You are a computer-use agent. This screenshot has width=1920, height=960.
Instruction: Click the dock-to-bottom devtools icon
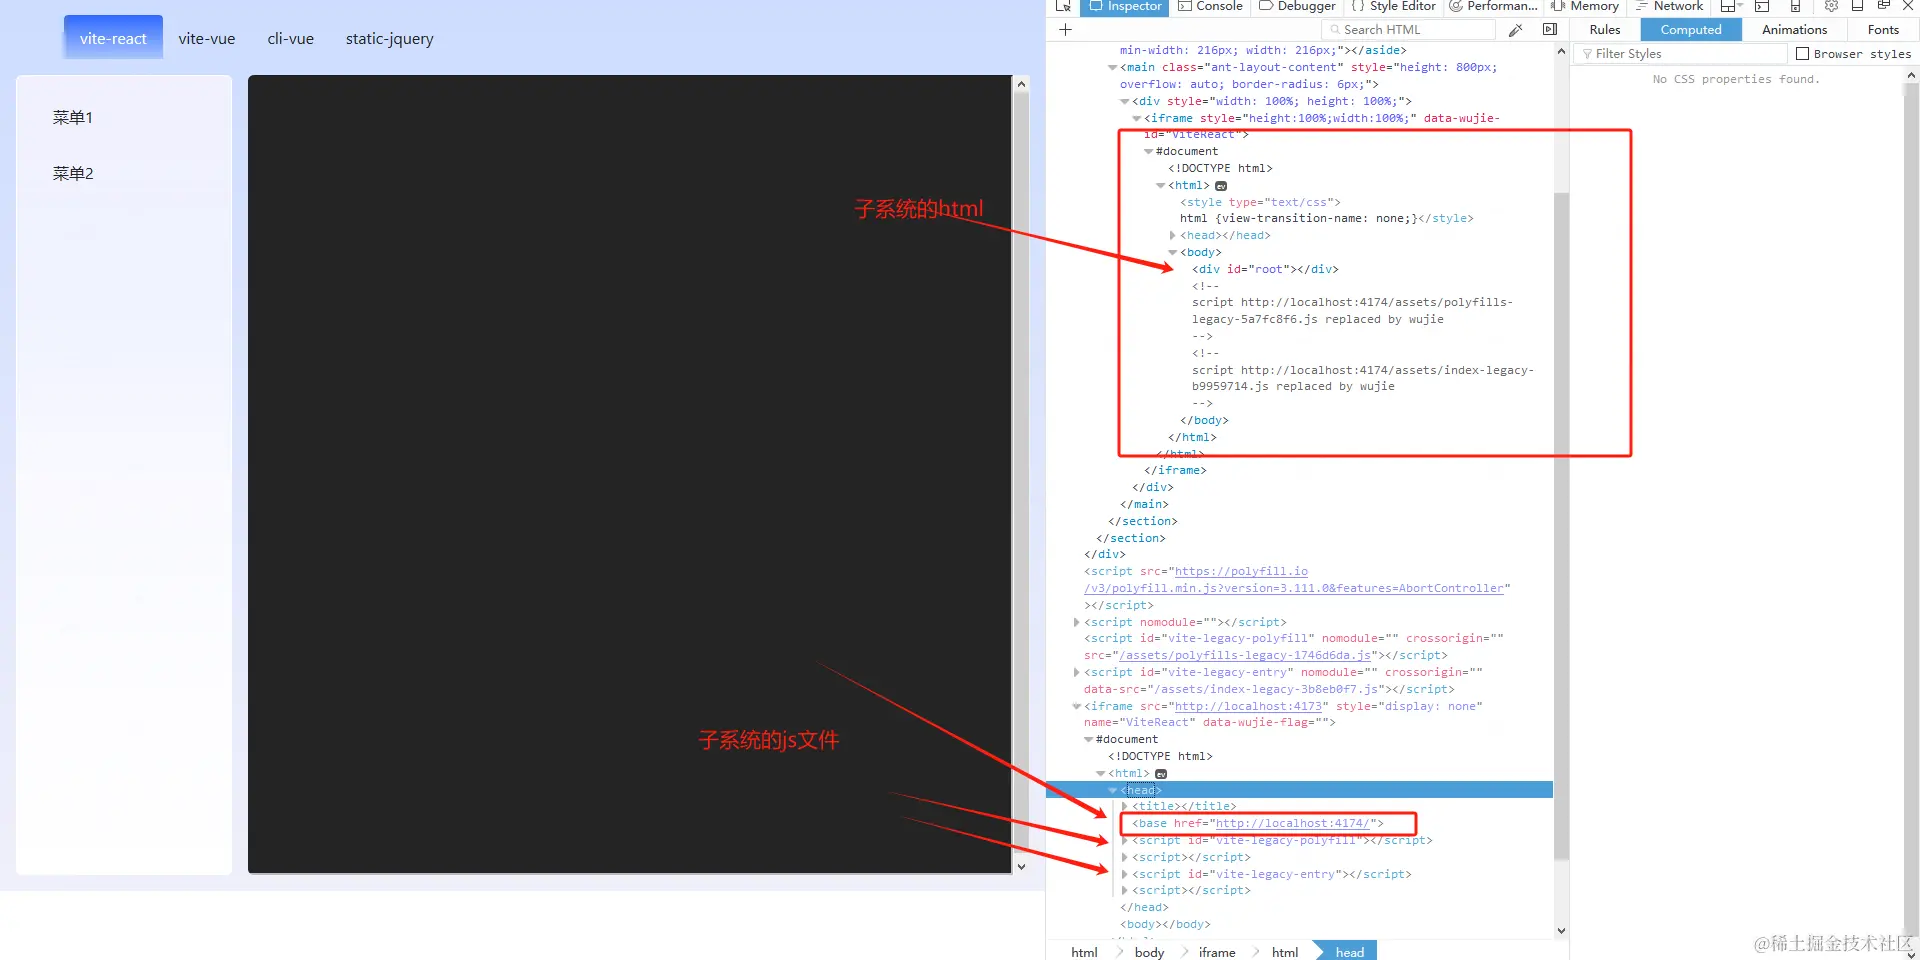click(1857, 6)
